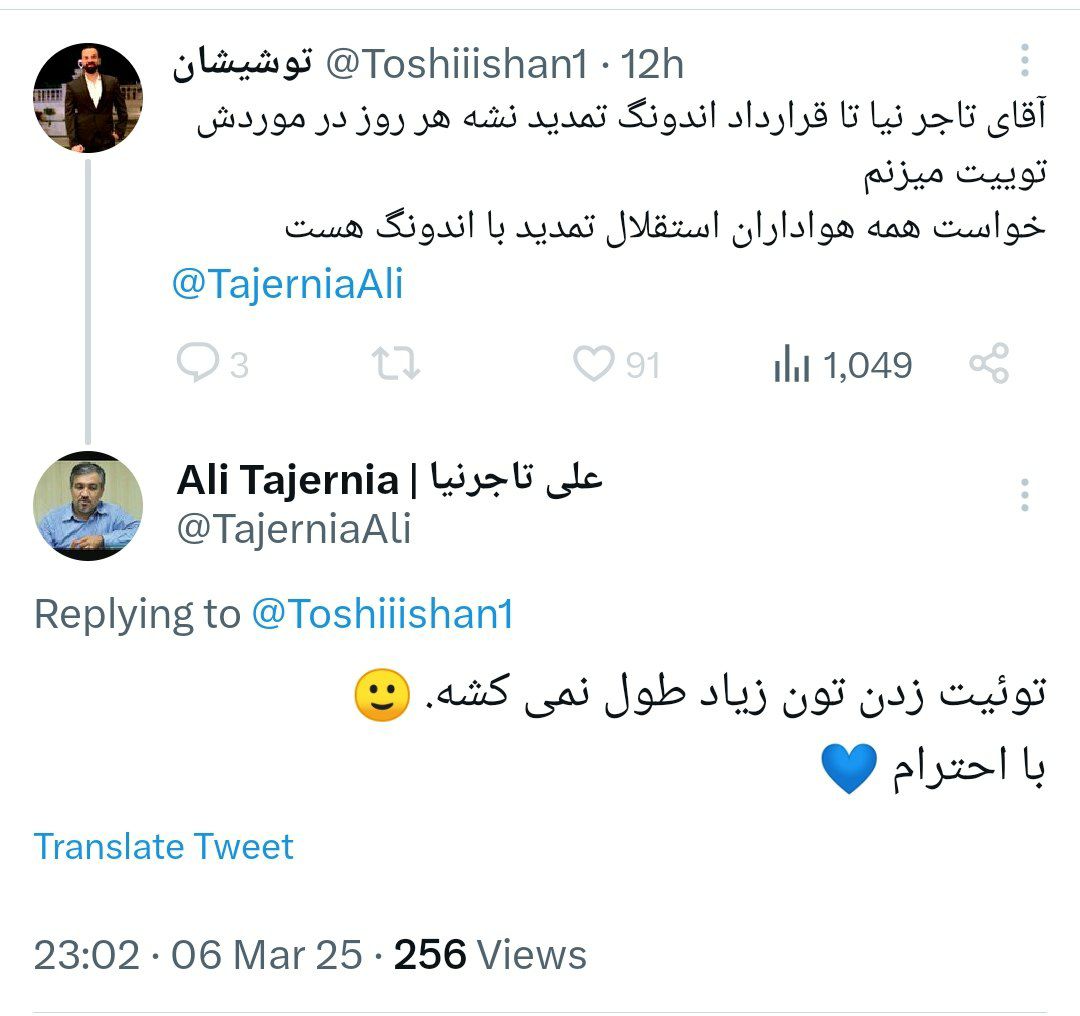The width and height of the screenshot is (1080, 1016).
Task: Open @TajerniaAli mention in first tweet
Action: tap(288, 285)
